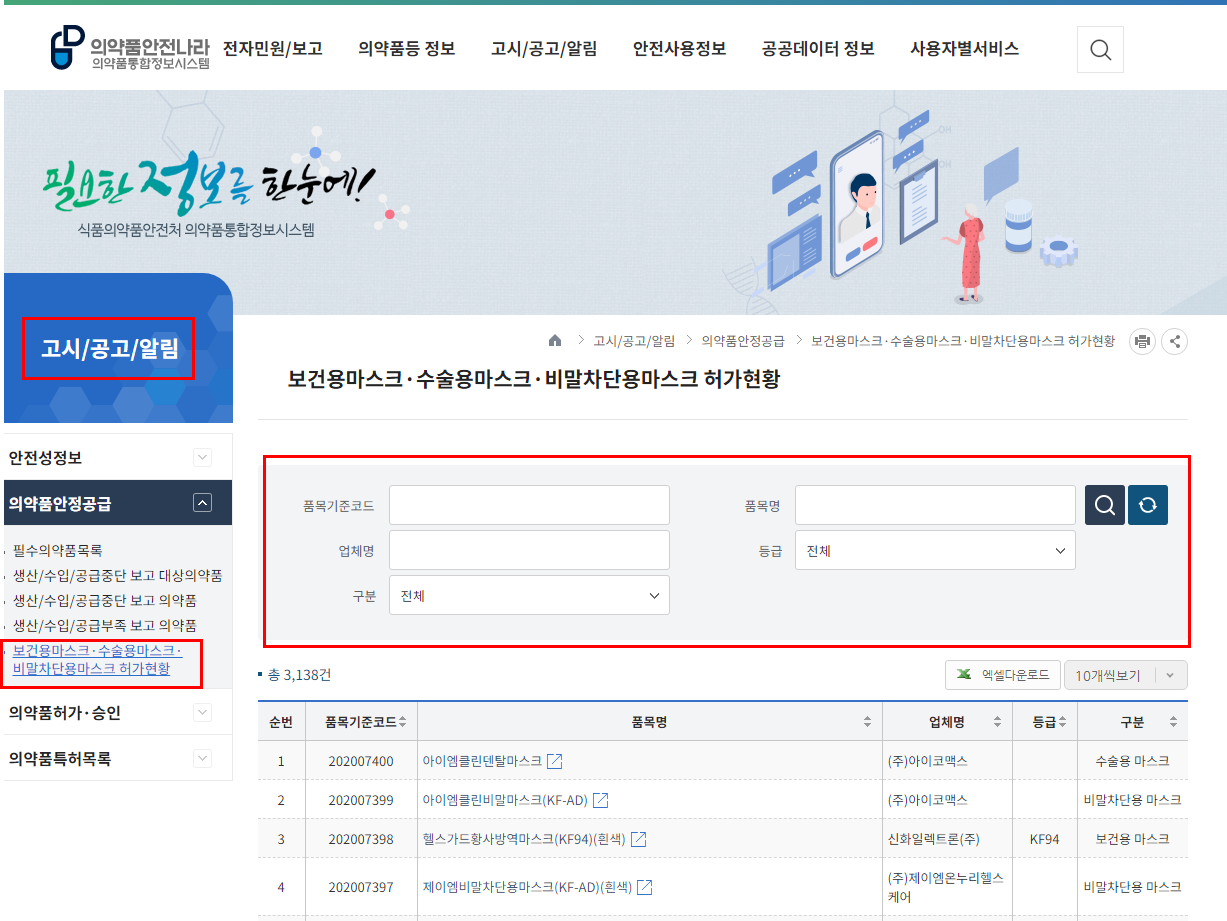Open external link icon for 제이엠비말차단용마스크
Viewport: 1227px width, 921px height.
pyautogui.click(x=645, y=887)
